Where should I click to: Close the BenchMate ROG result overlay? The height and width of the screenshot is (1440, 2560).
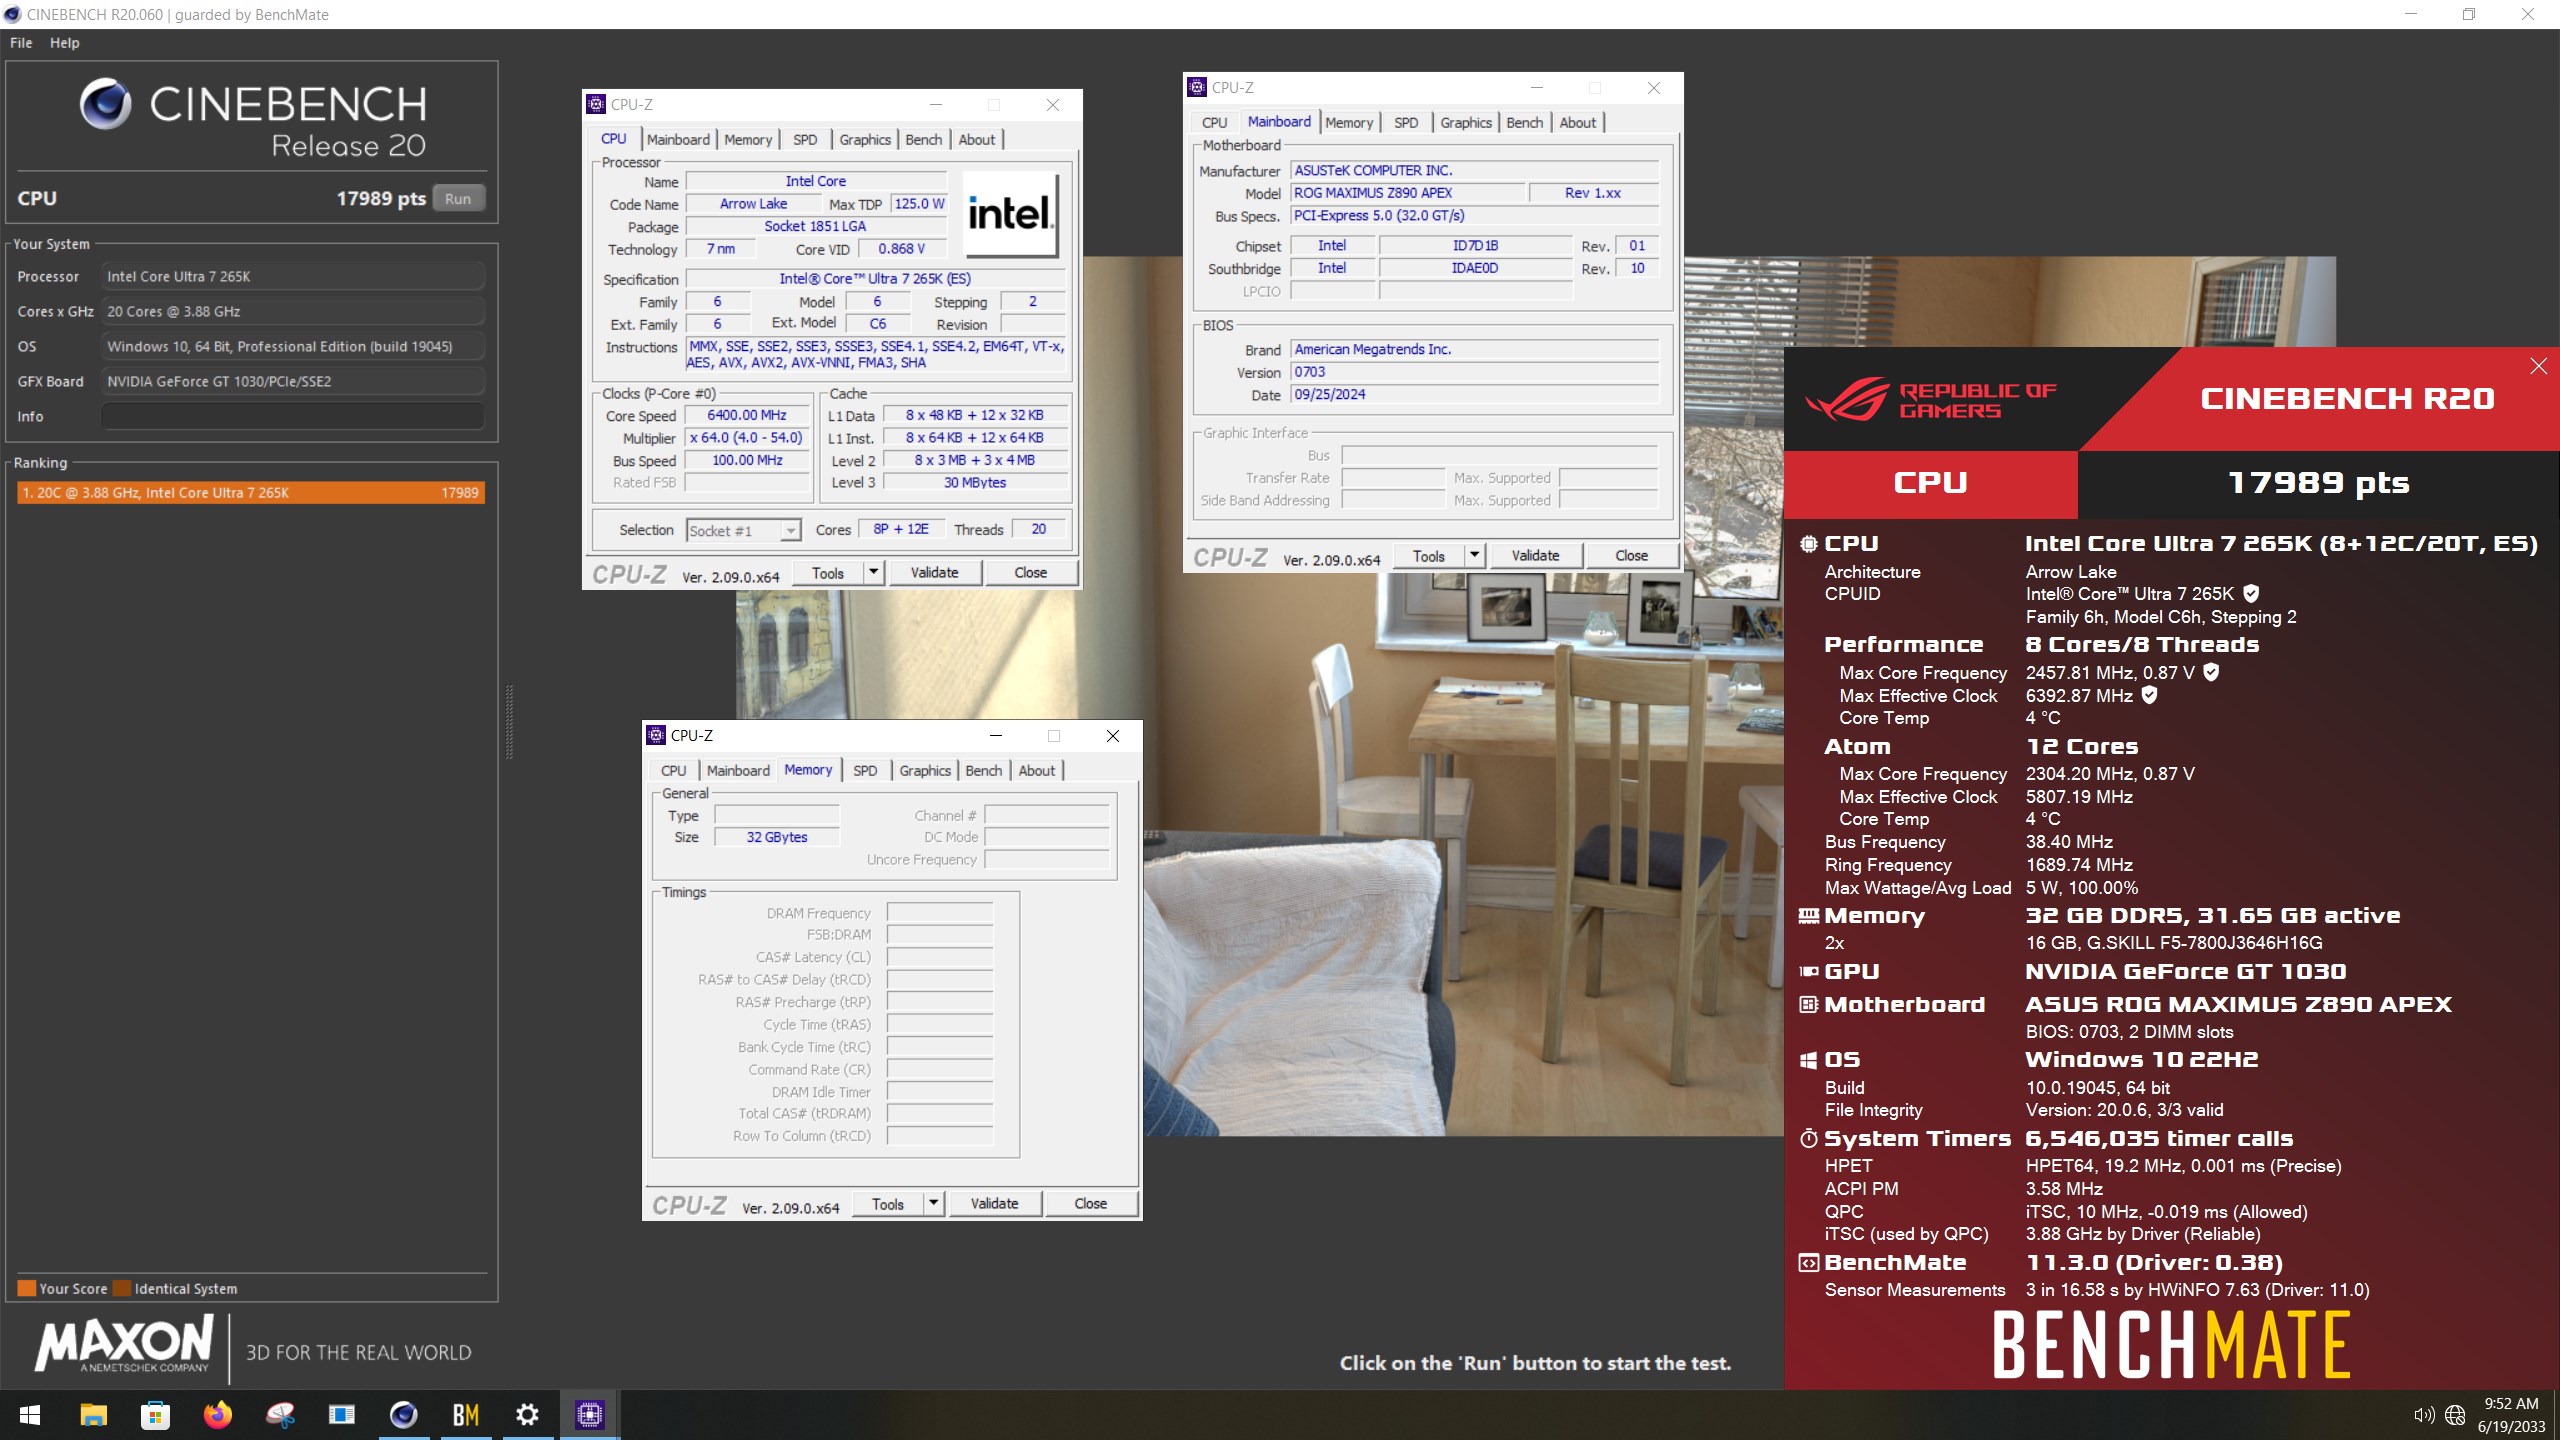(2539, 366)
